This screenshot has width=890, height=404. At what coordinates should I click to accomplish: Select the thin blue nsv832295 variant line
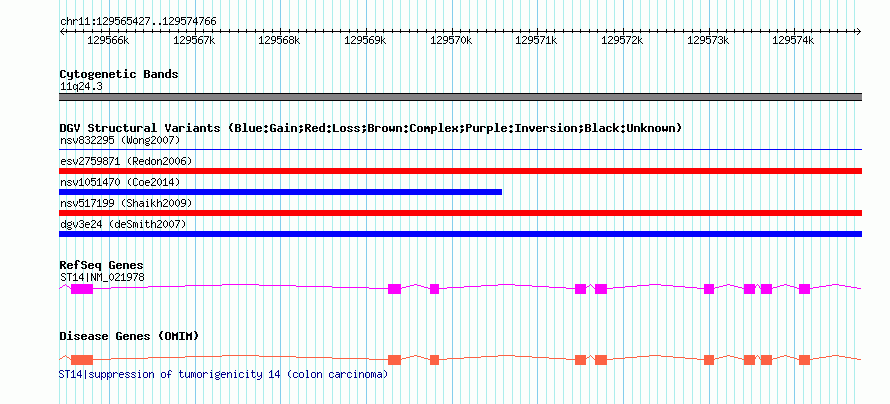(x=460, y=150)
